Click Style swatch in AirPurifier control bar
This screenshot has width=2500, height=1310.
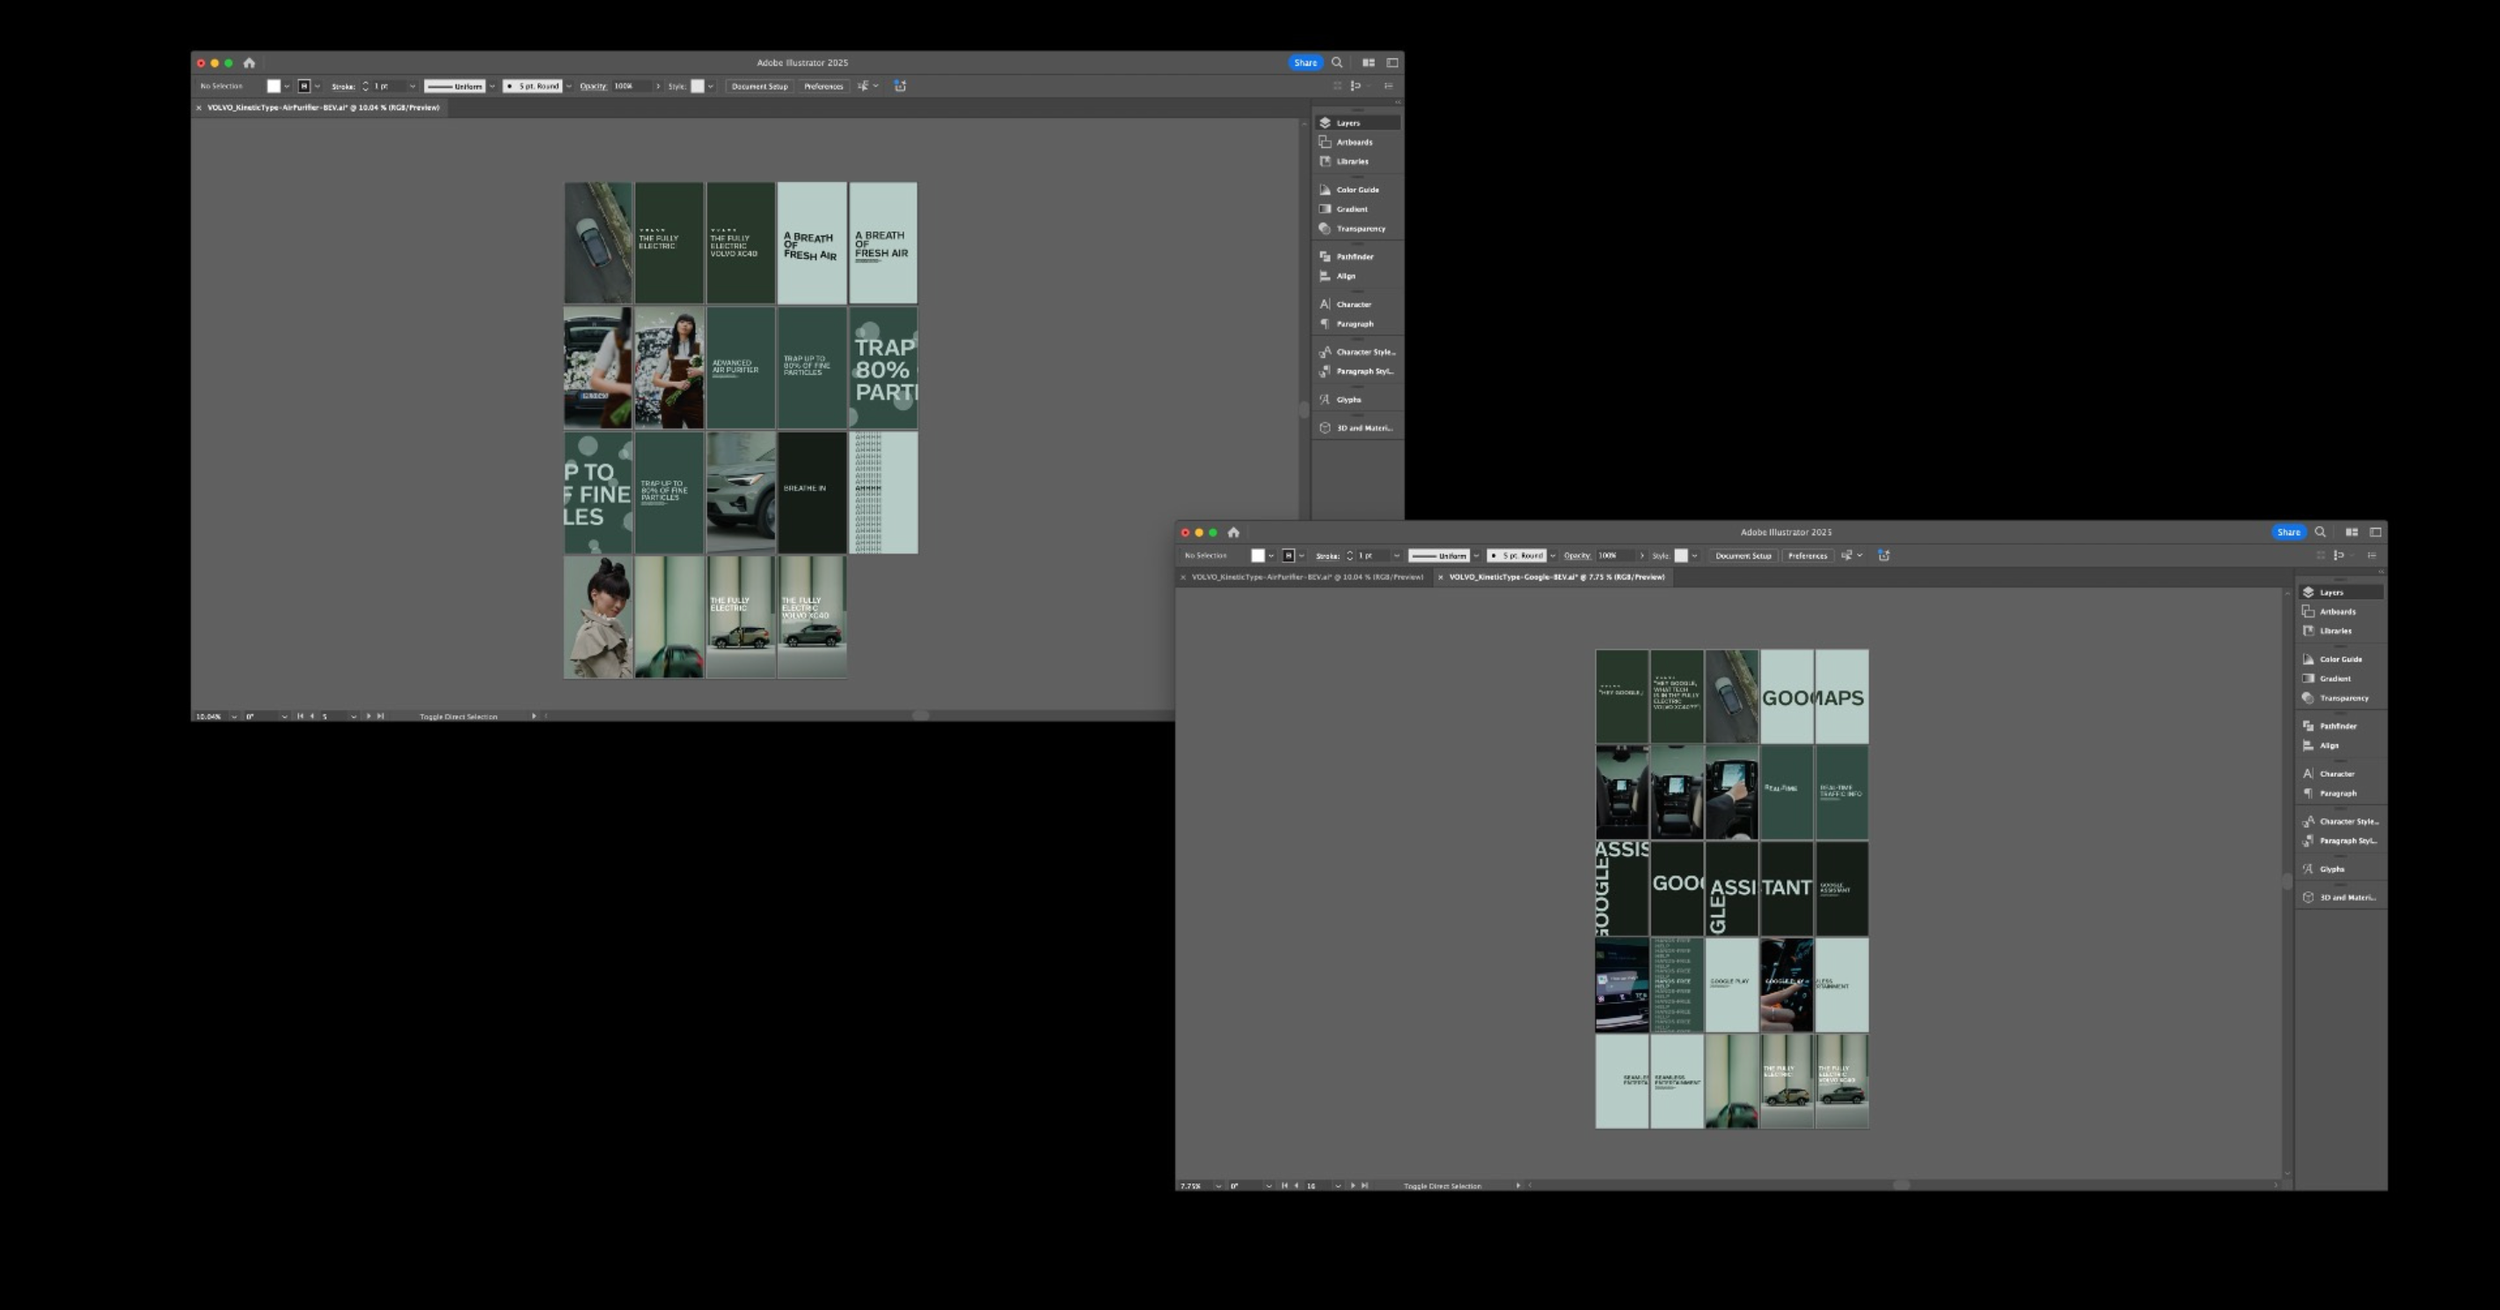pyautogui.click(x=698, y=86)
